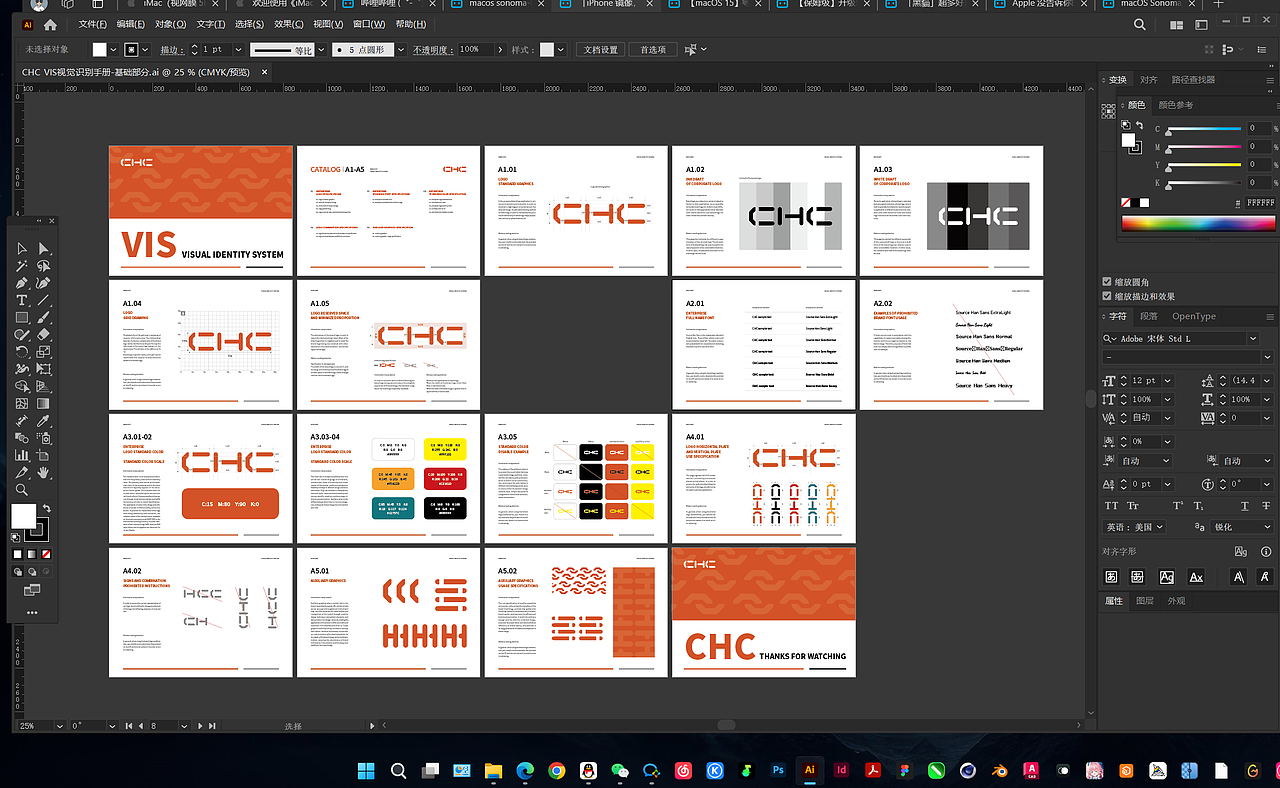
Task: Select the Rectangle tool
Action: pyautogui.click(x=22, y=318)
